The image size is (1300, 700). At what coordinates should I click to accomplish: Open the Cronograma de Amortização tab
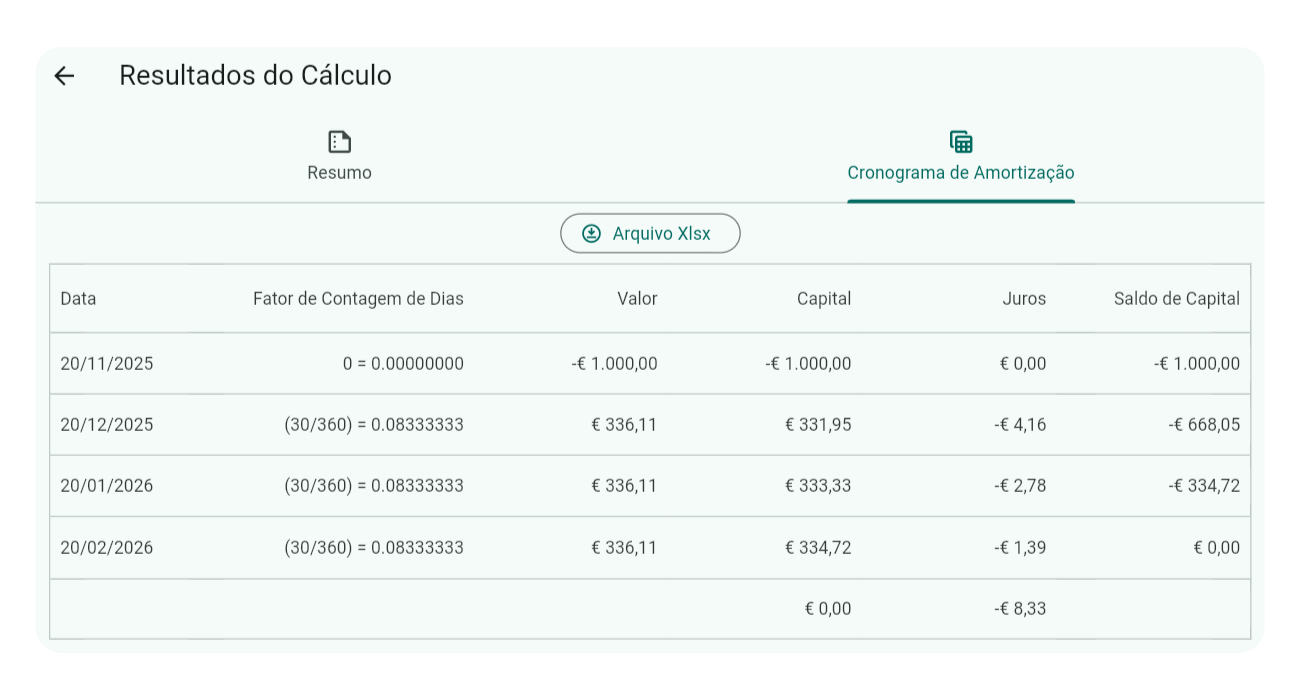[x=961, y=158]
